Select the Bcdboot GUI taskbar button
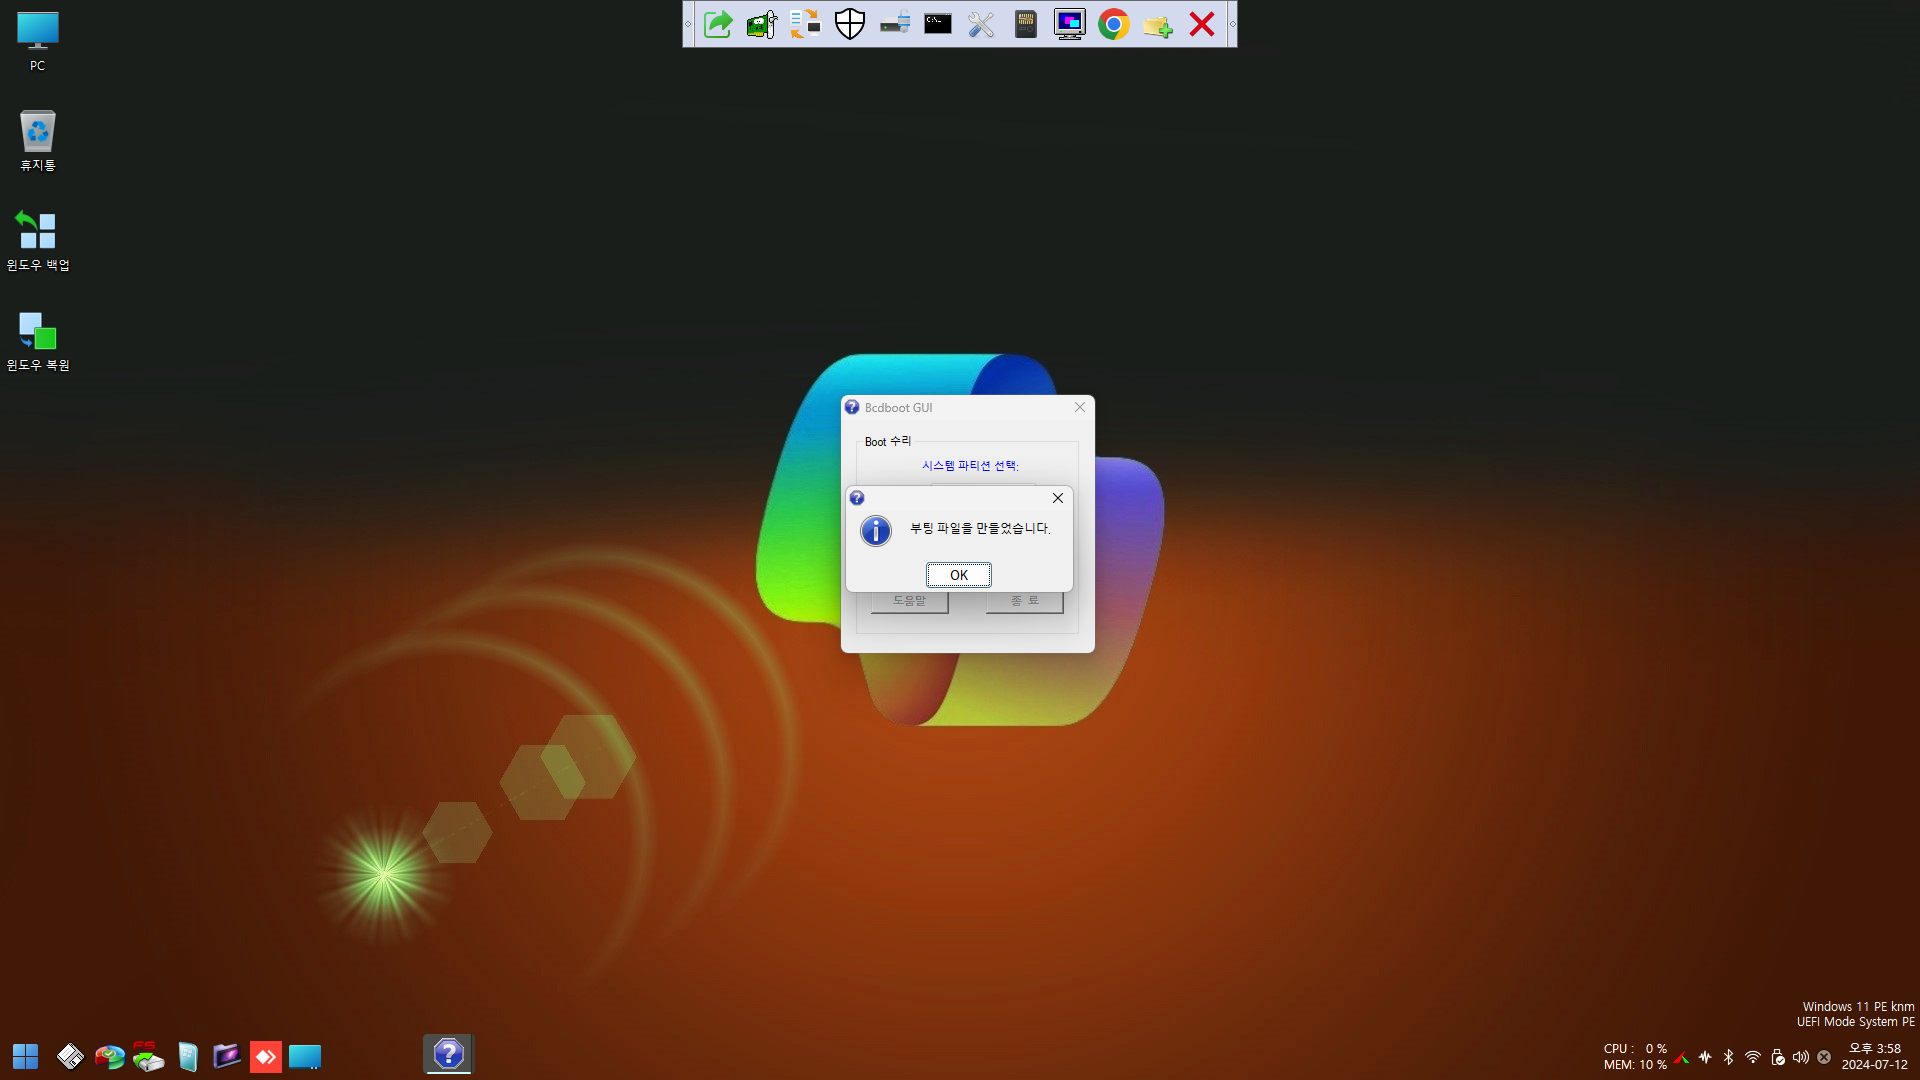Image resolution: width=1920 pixels, height=1080 pixels. [x=448, y=1054]
